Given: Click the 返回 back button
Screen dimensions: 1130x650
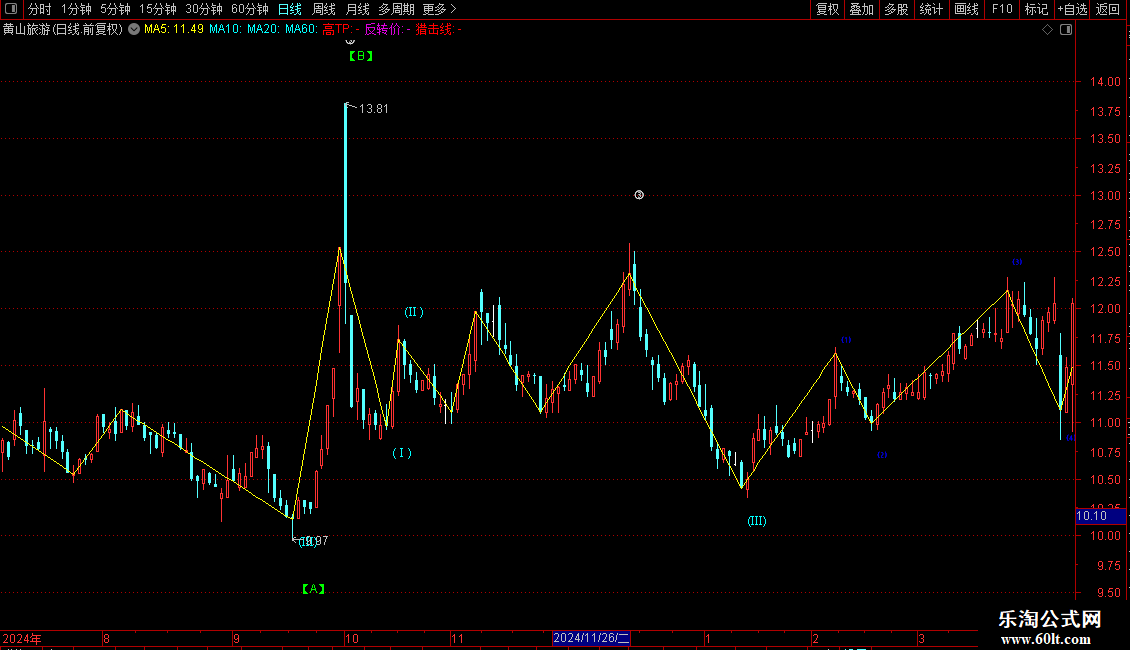Looking at the screenshot, I should tap(1108, 9).
